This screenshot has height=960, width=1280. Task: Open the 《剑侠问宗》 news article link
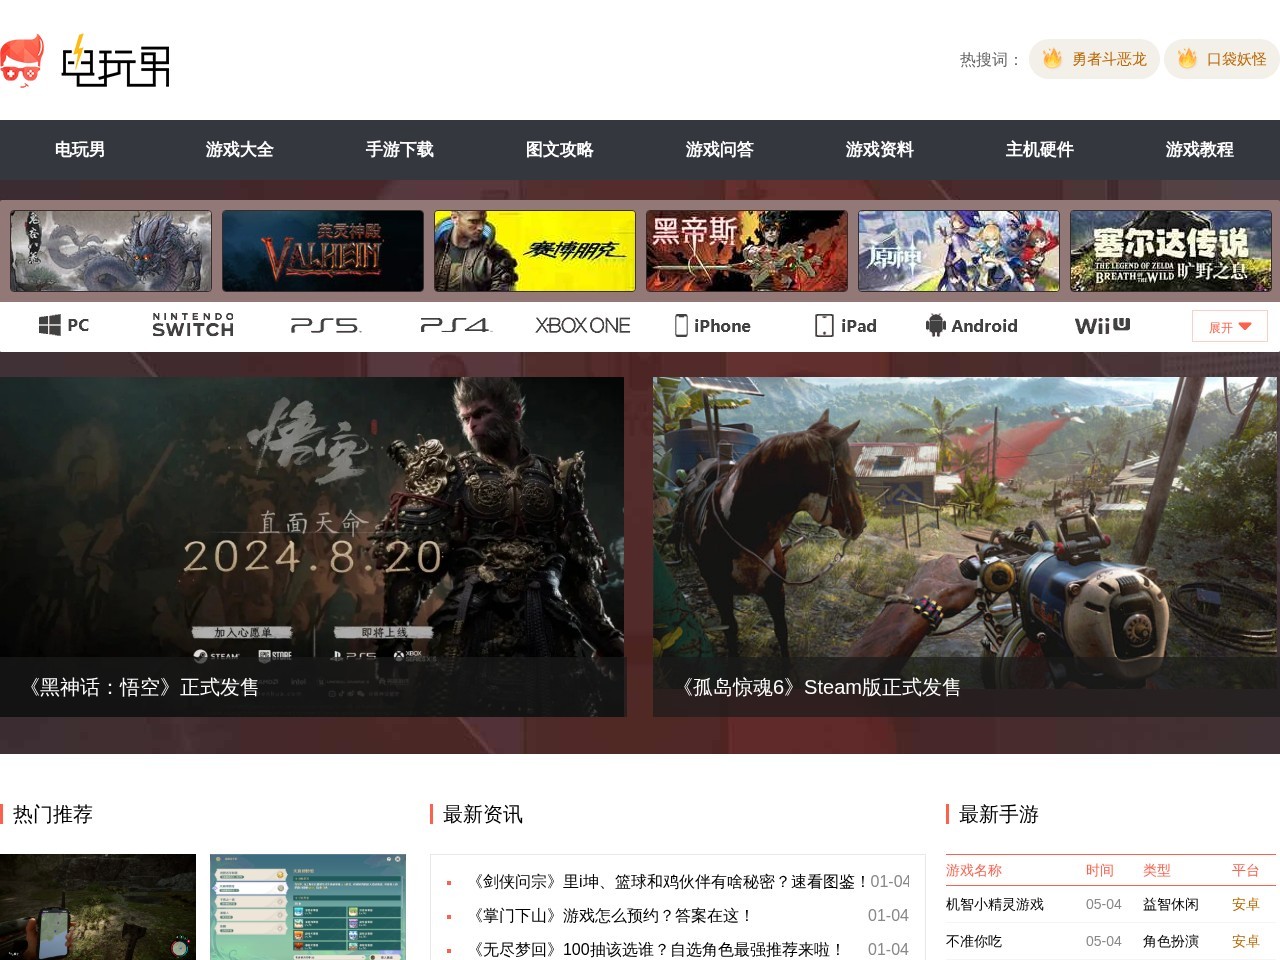pos(670,882)
